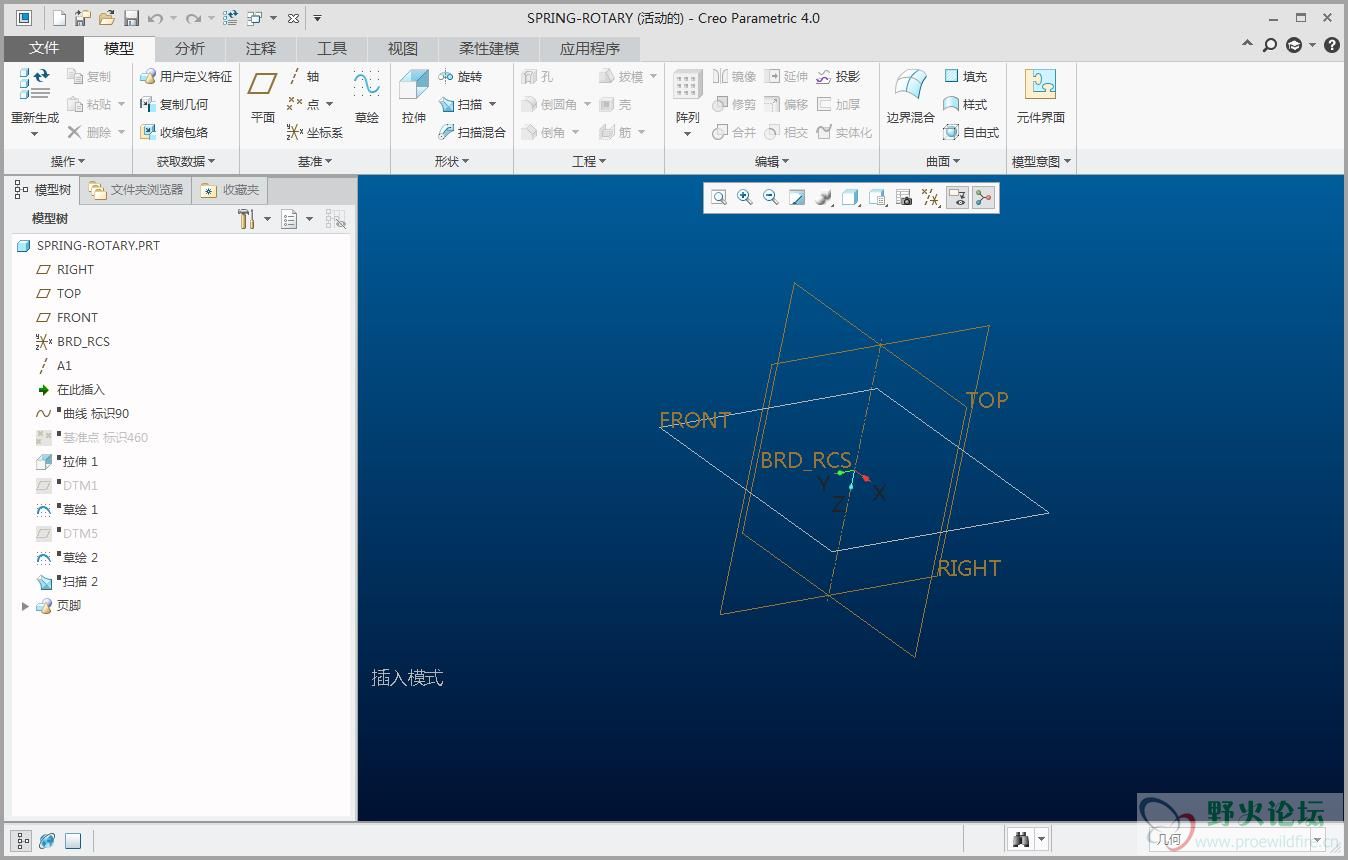This screenshot has height=860, width=1348.
Task: Select the 平面 (Plane) datum tool
Action: (263, 98)
